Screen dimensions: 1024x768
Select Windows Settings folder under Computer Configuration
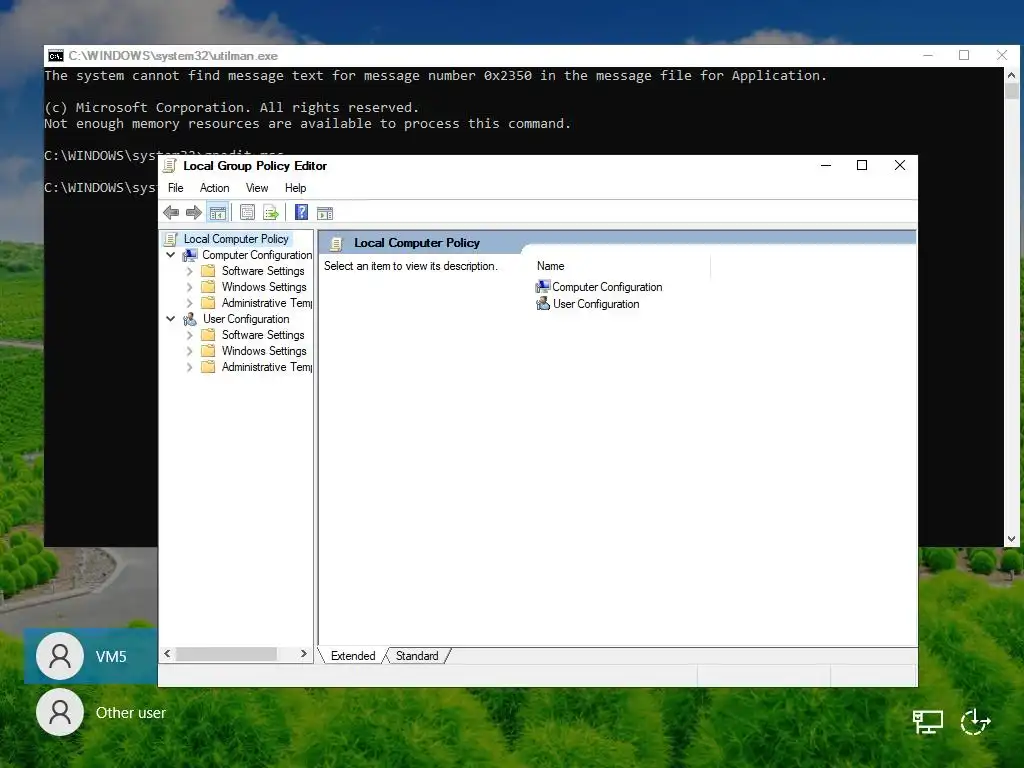tap(264, 287)
